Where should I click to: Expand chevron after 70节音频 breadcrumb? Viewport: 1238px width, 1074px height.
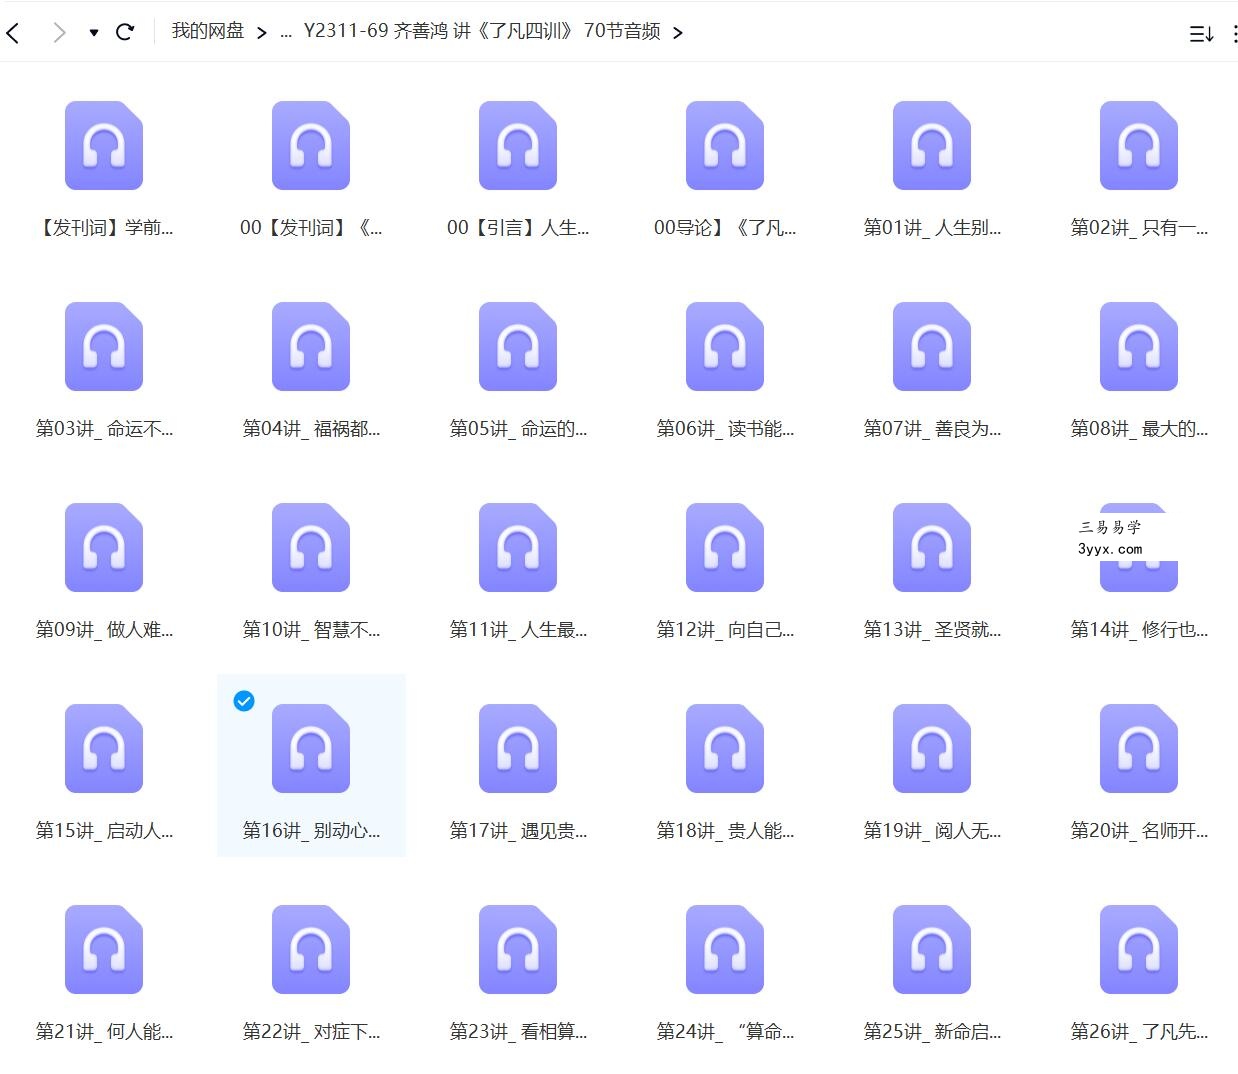tap(678, 32)
